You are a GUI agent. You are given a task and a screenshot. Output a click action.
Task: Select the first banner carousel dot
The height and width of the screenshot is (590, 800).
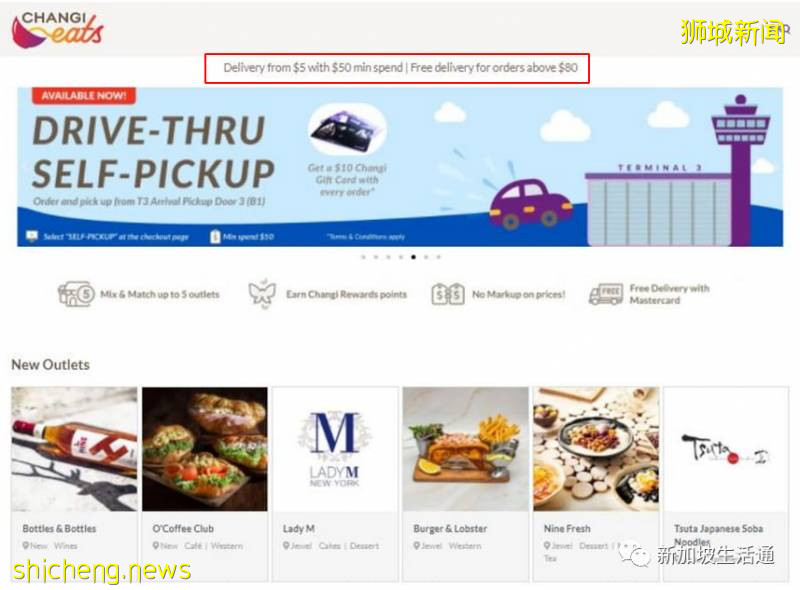pos(363,257)
